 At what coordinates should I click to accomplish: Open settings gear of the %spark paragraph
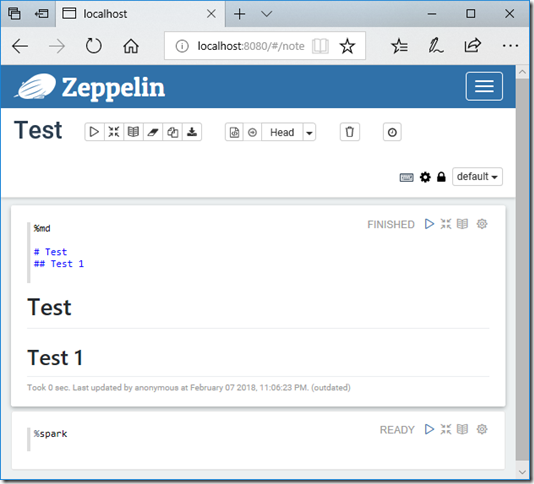tap(482, 429)
